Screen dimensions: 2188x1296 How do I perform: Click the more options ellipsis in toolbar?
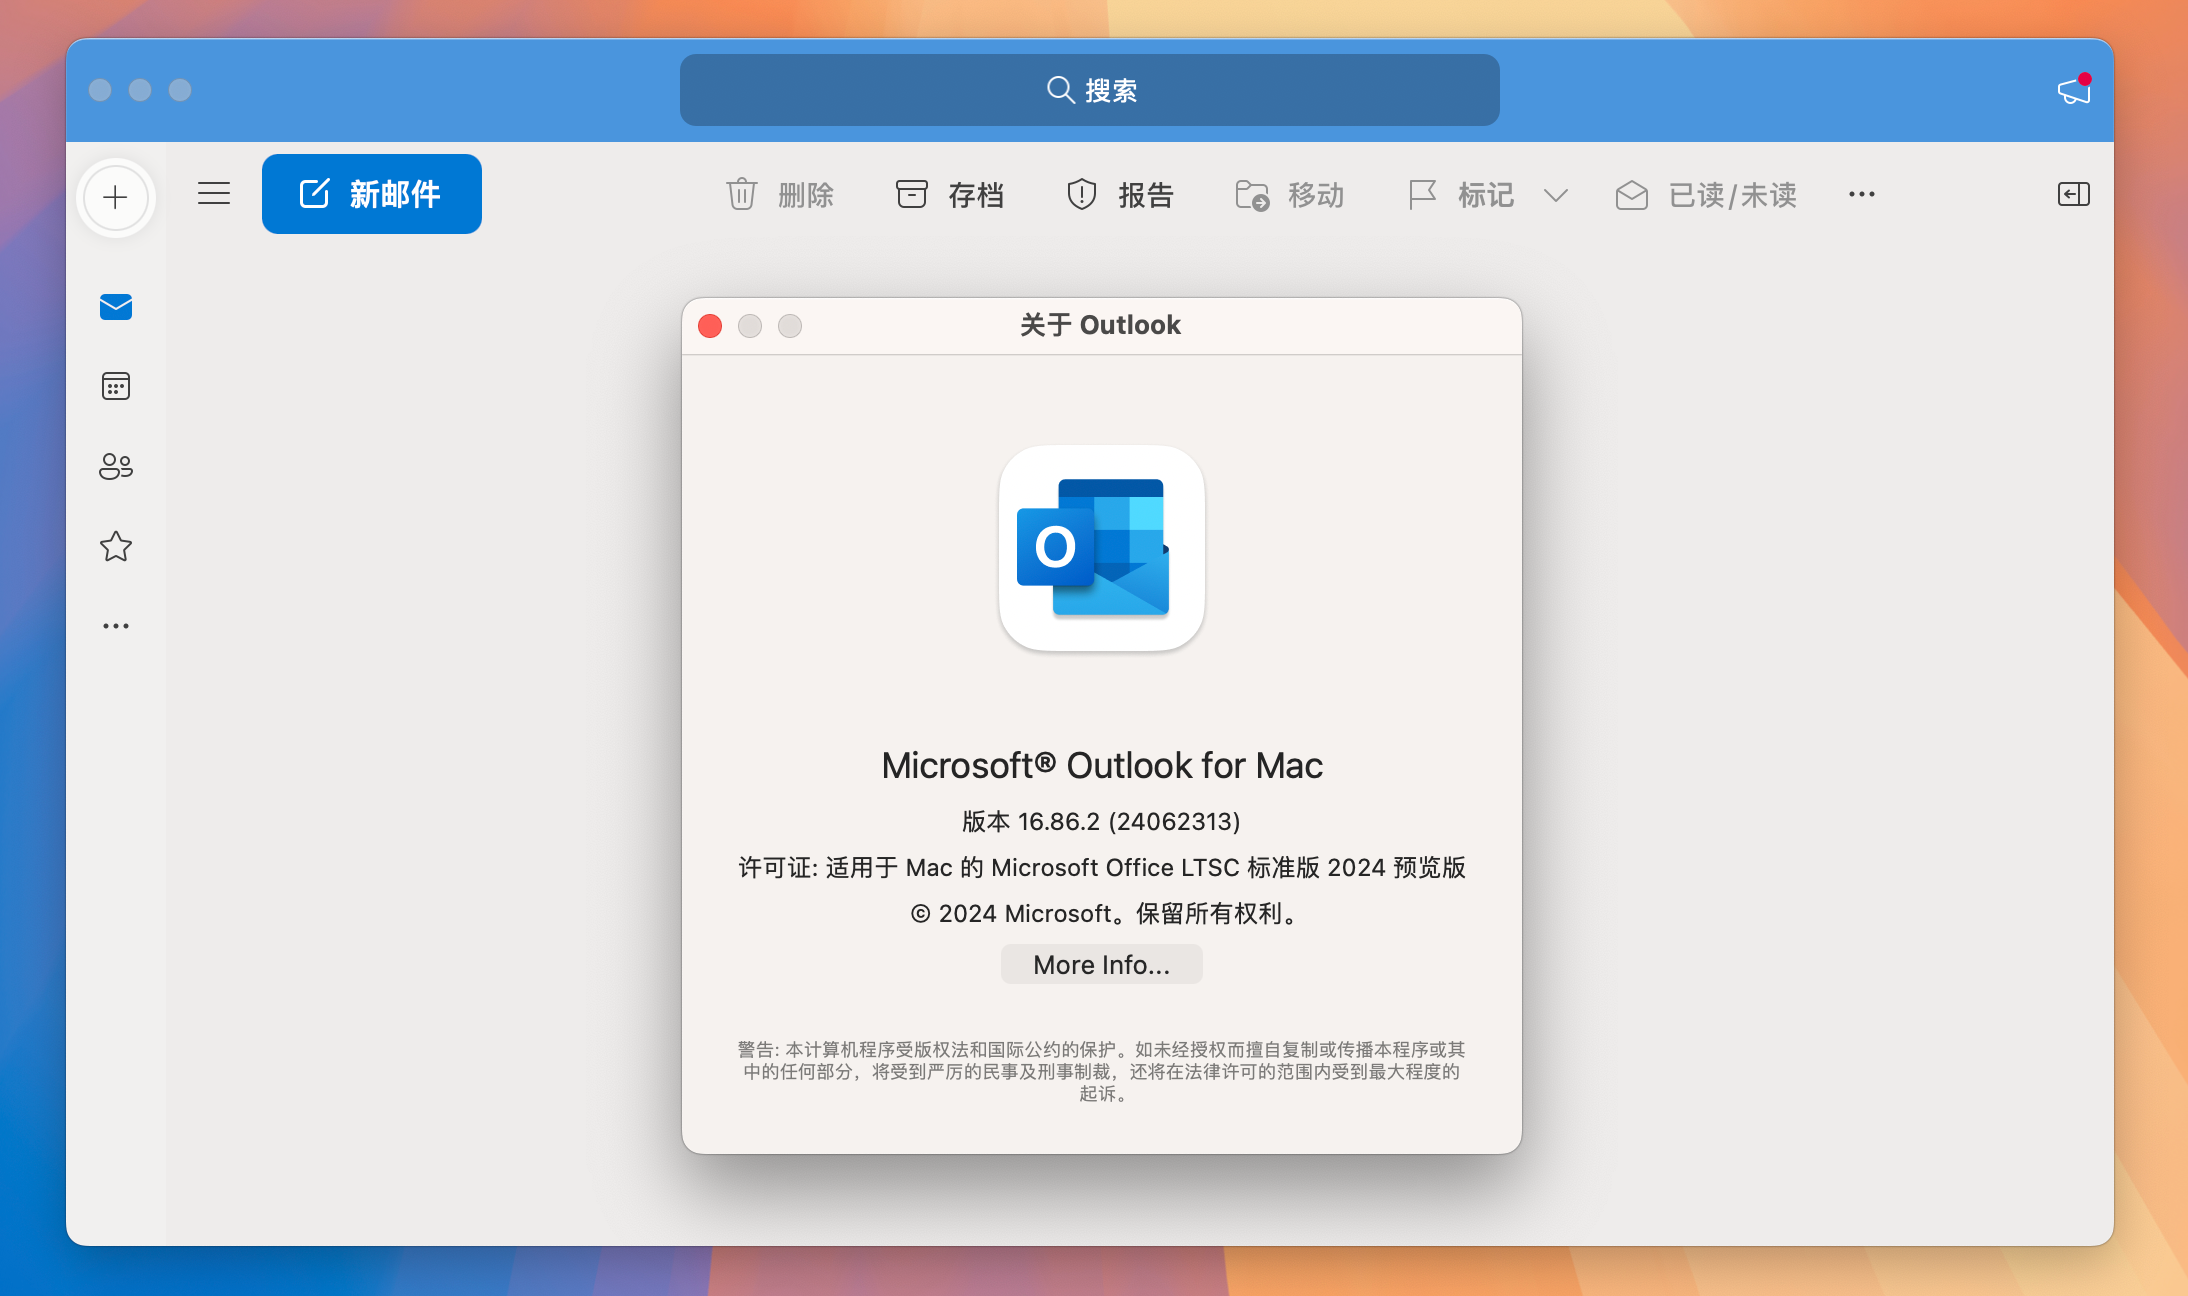pyautogui.click(x=1862, y=194)
